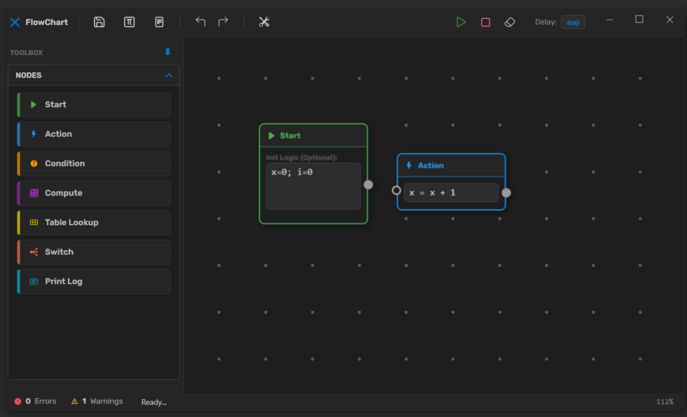The width and height of the screenshot is (687, 417).
Task: Click the Start node's output connector port
Action: point(369,185)
